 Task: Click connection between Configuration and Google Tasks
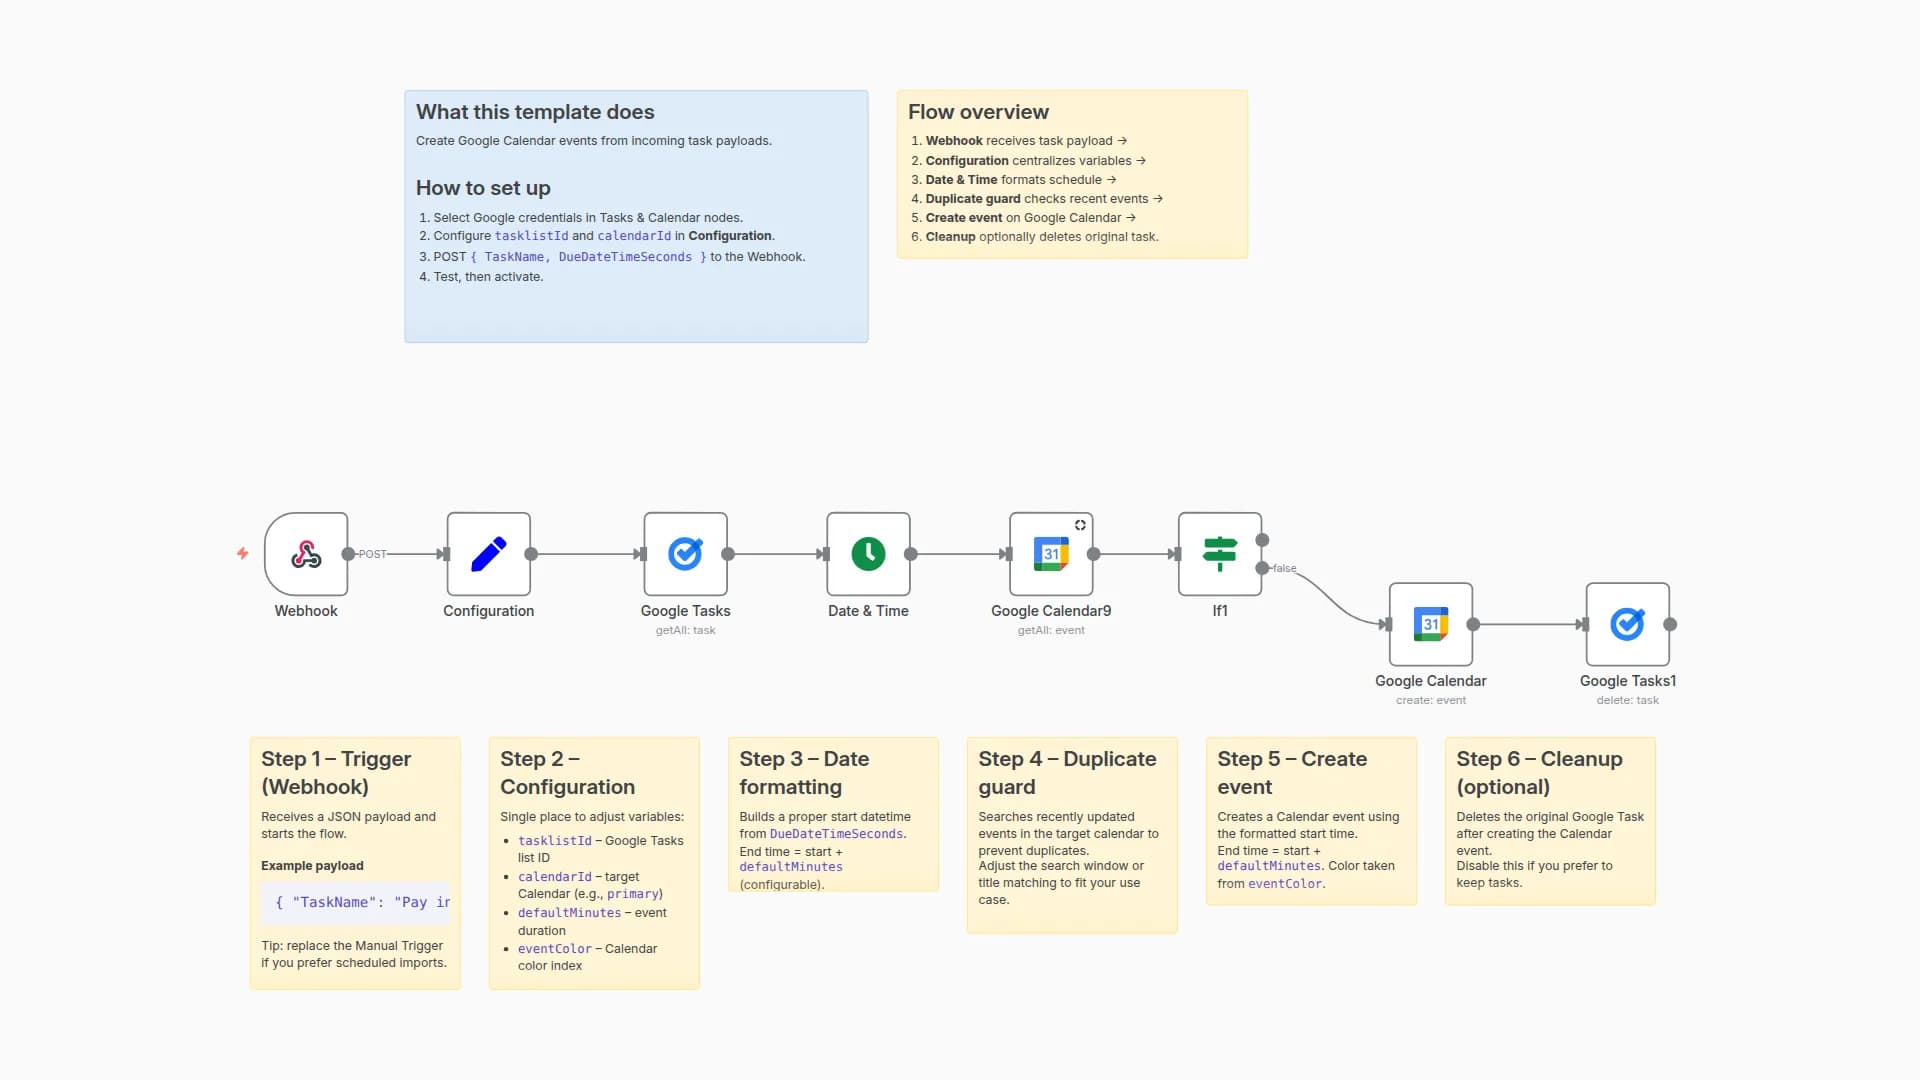click(x=588, y=554)
